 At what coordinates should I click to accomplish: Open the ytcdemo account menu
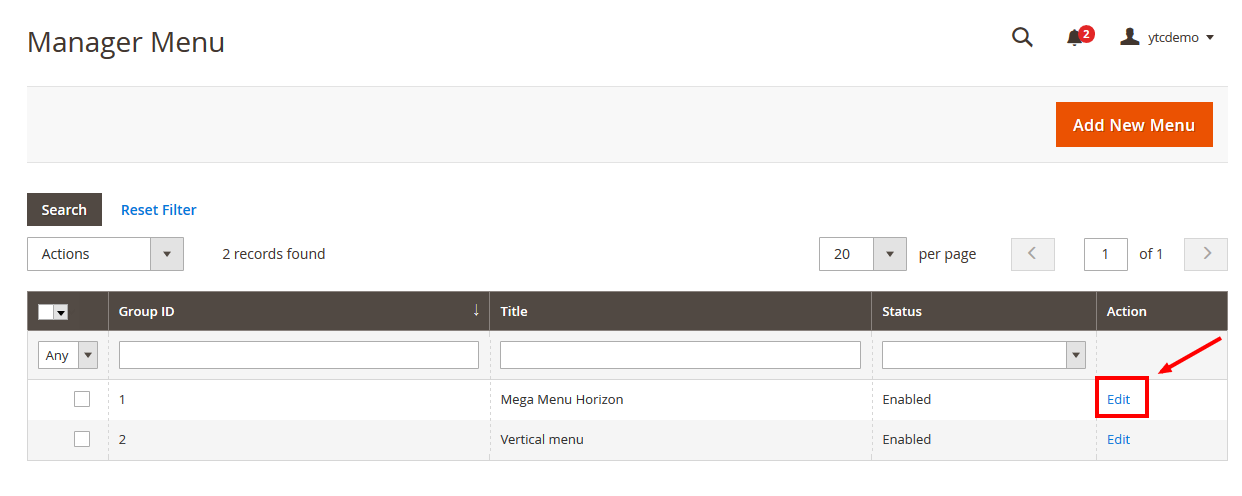[1167, 37]
